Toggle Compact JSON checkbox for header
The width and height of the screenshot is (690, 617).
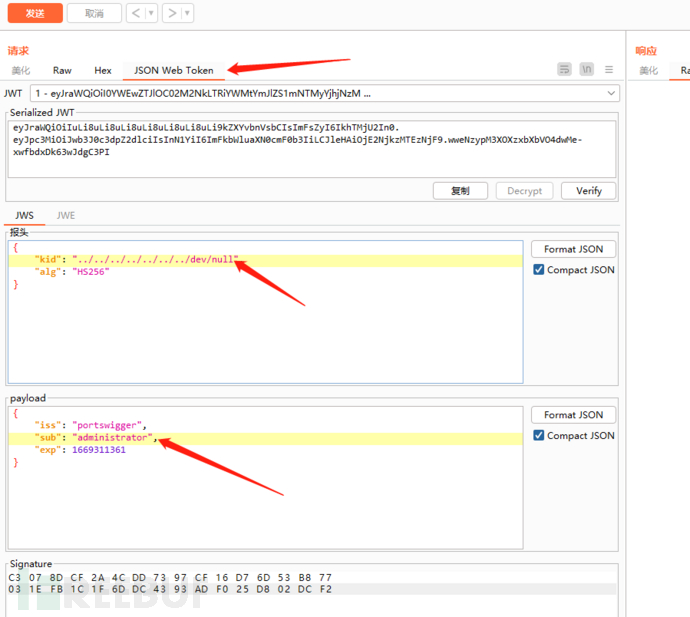pyautogui.click(x=539, y=270)
